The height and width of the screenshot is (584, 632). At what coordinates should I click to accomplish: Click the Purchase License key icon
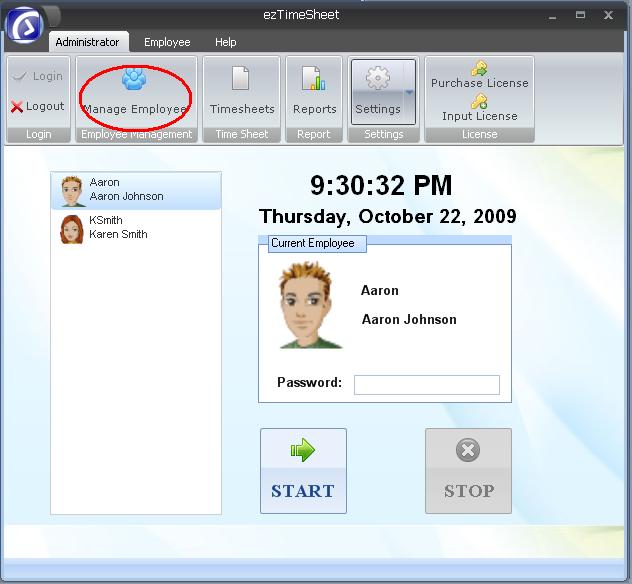click(x=479, y=69)
